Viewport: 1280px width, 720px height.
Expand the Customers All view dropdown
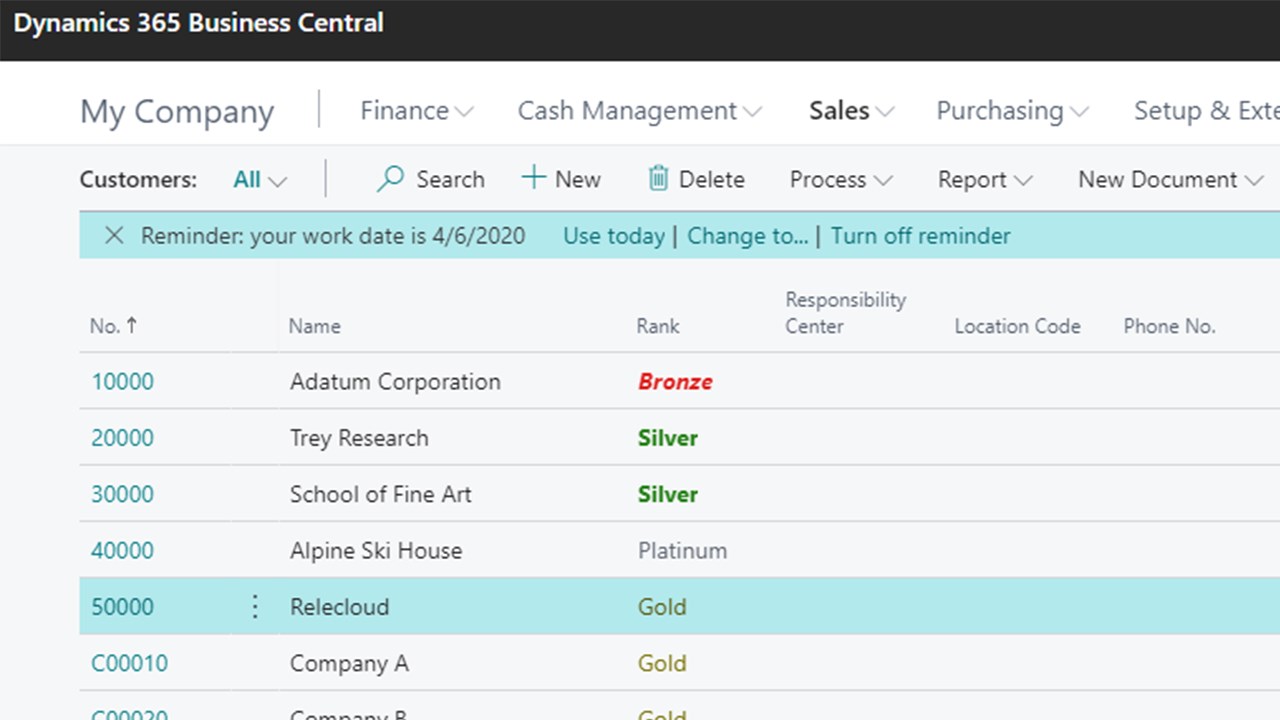pyautogui.click(x=259, y=180)
